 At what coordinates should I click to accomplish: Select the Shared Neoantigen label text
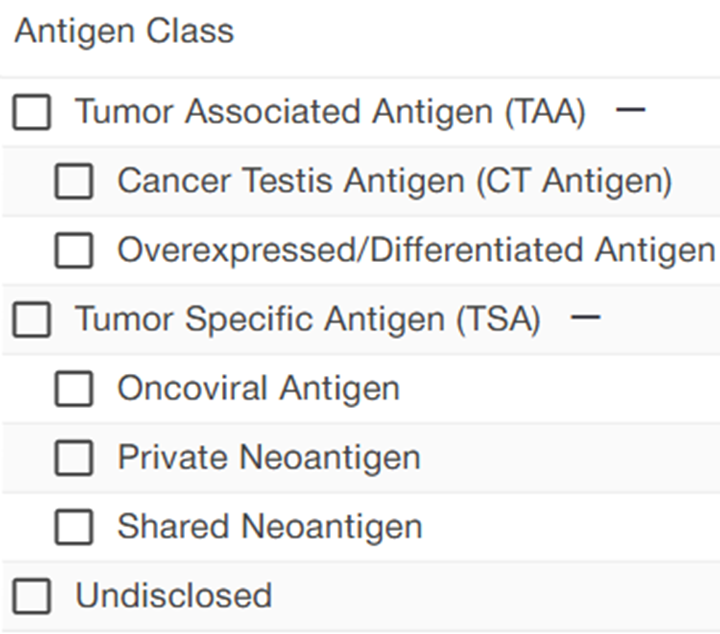click(x=269, y=527)
